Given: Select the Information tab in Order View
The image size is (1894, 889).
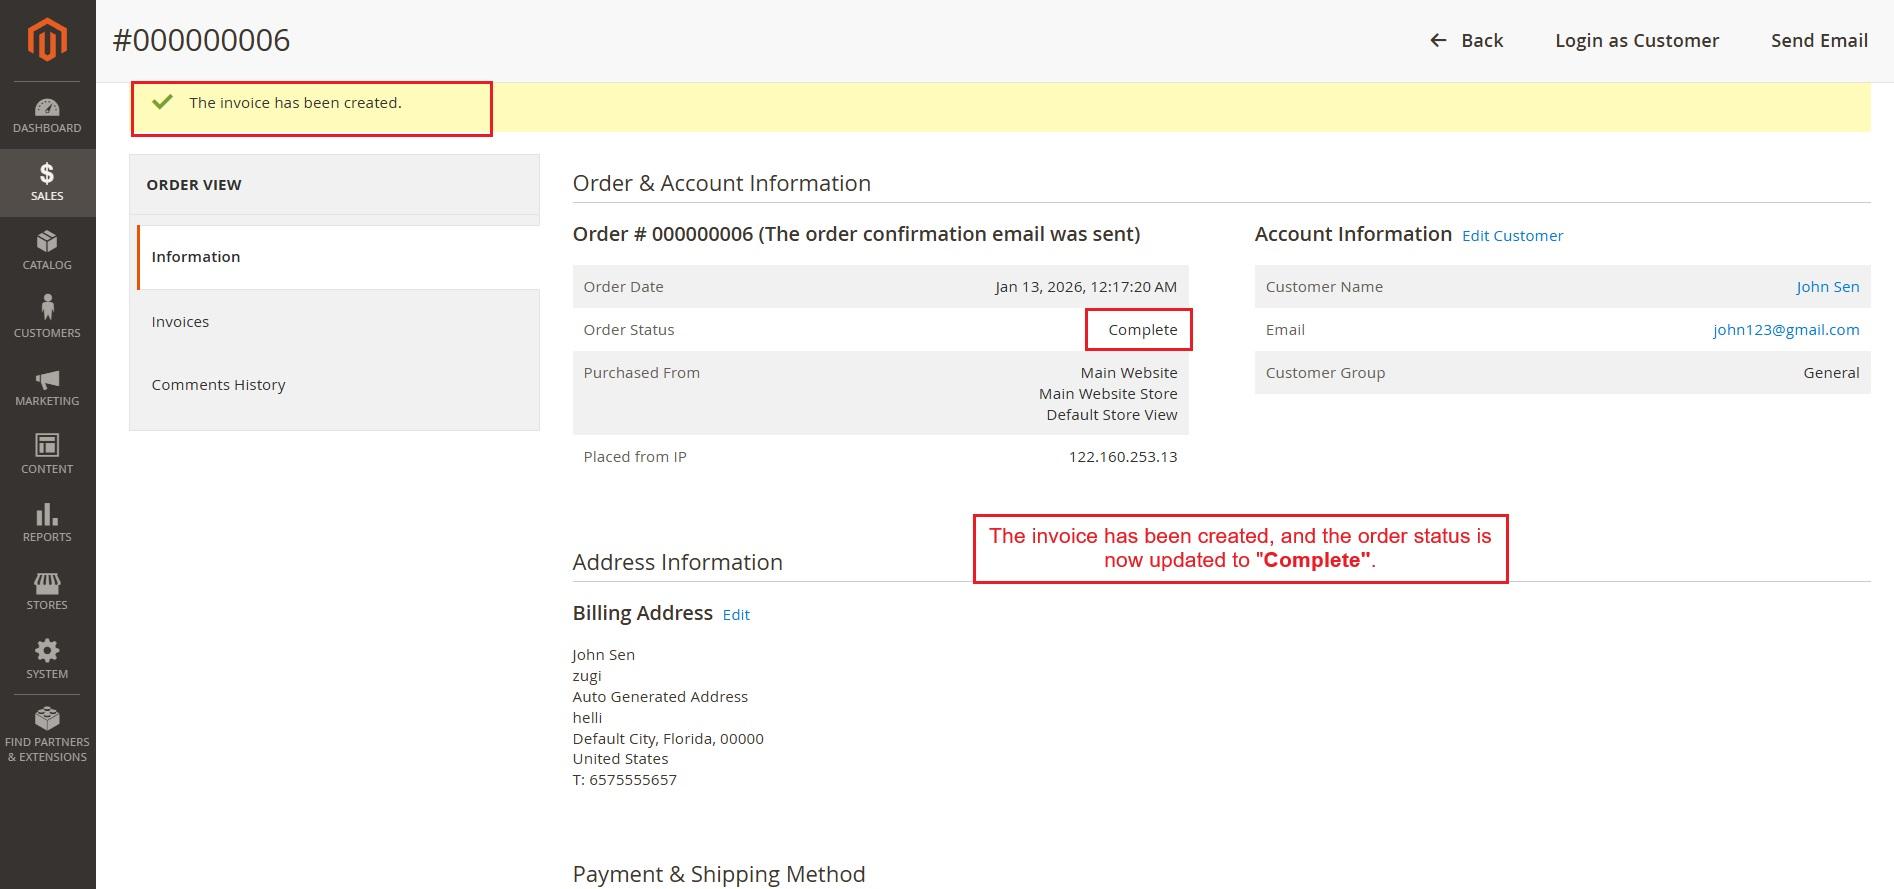Looking at the screenshot, I should 196,257.
